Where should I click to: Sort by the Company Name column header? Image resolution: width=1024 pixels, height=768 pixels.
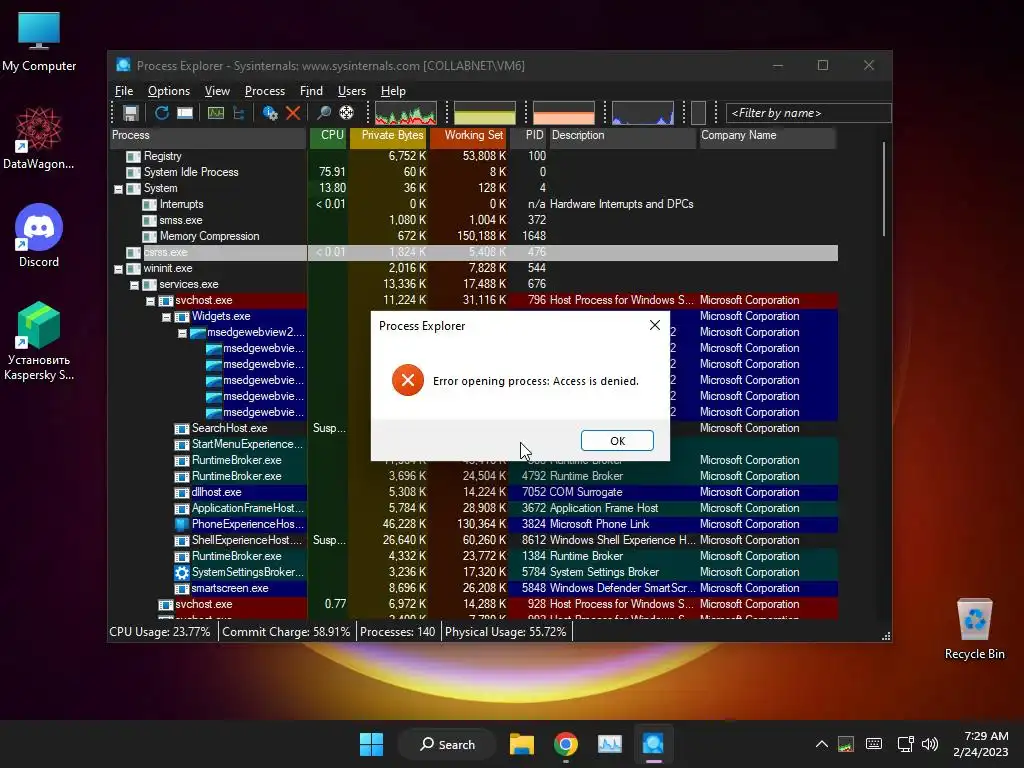(x=767, y=136)
